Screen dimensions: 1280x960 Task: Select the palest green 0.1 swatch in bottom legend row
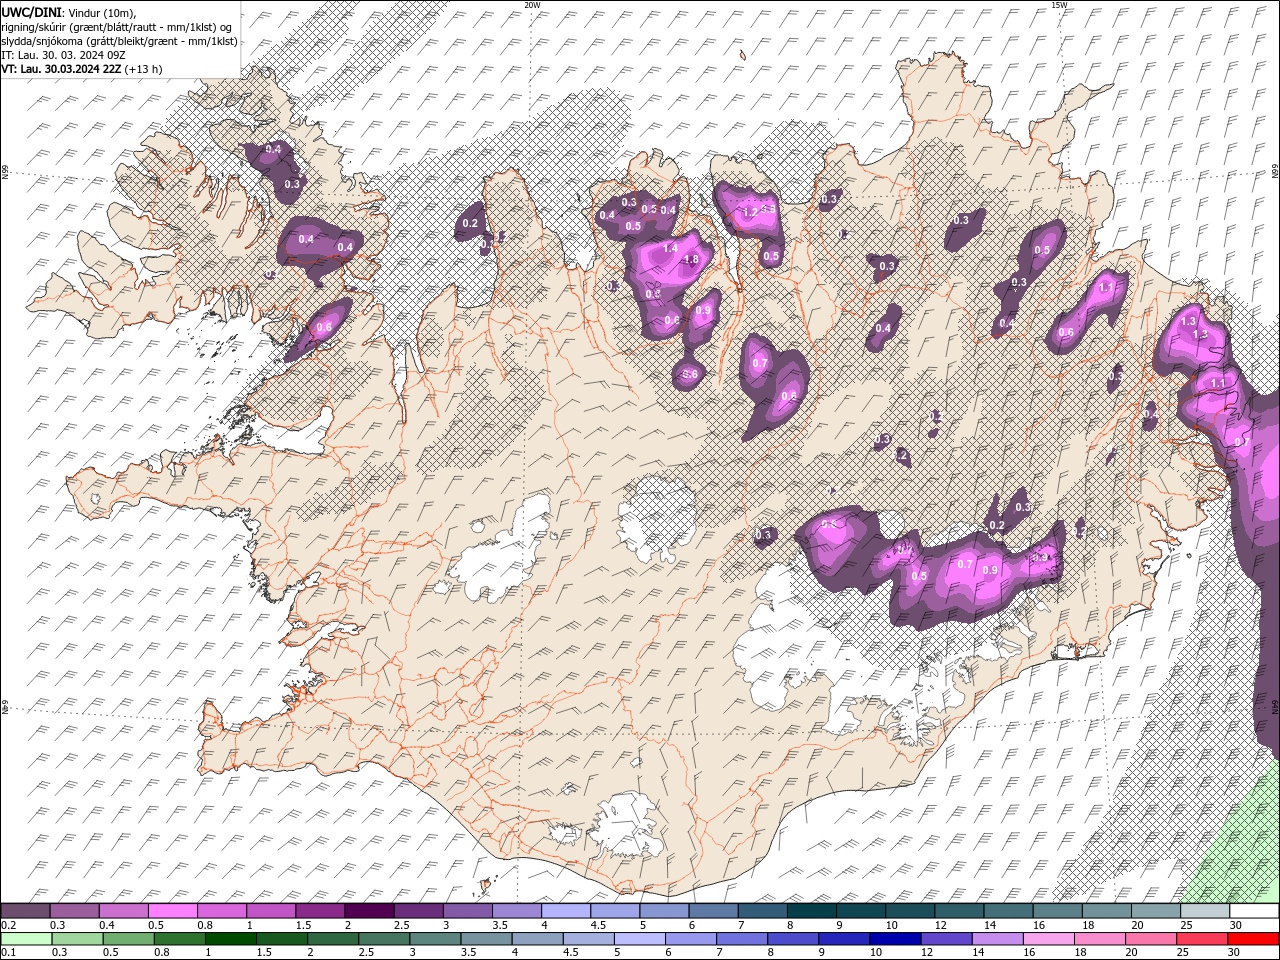click(26, 939)
